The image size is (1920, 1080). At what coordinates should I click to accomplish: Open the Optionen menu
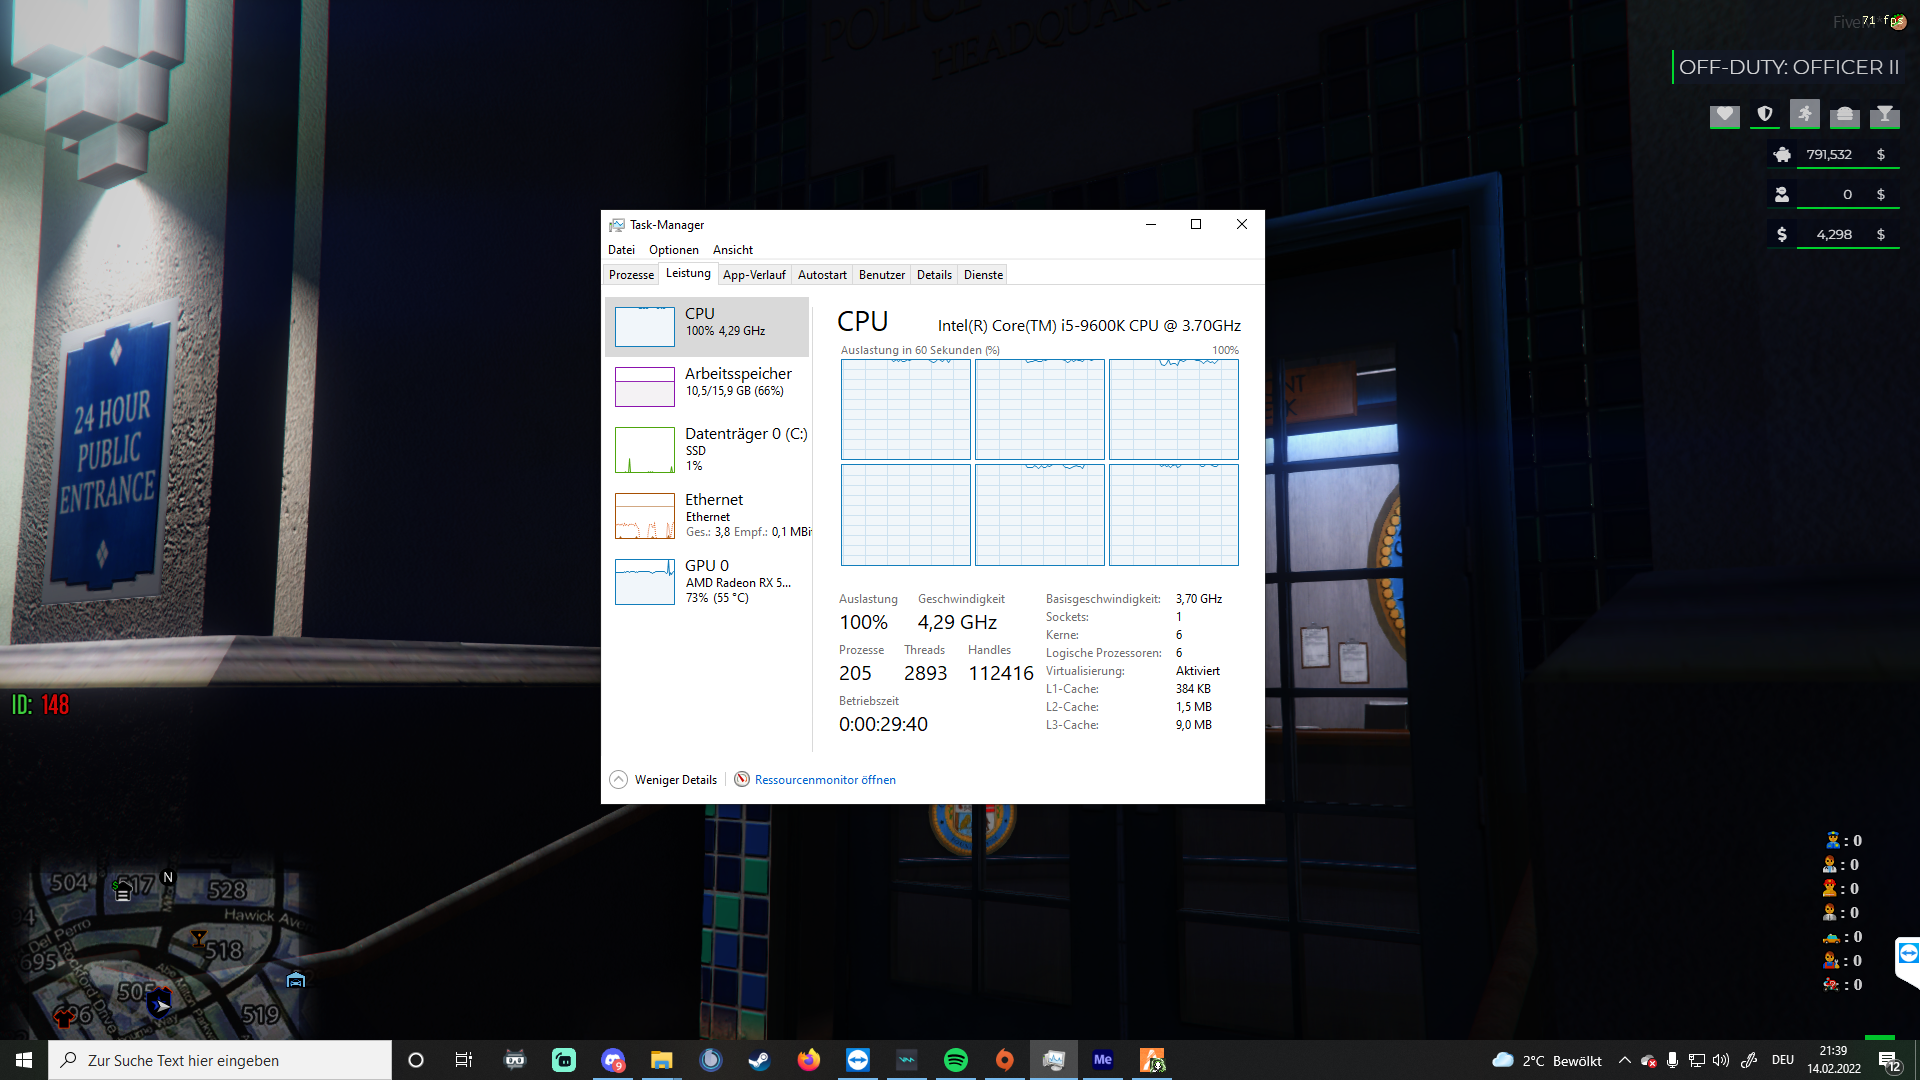673,250
